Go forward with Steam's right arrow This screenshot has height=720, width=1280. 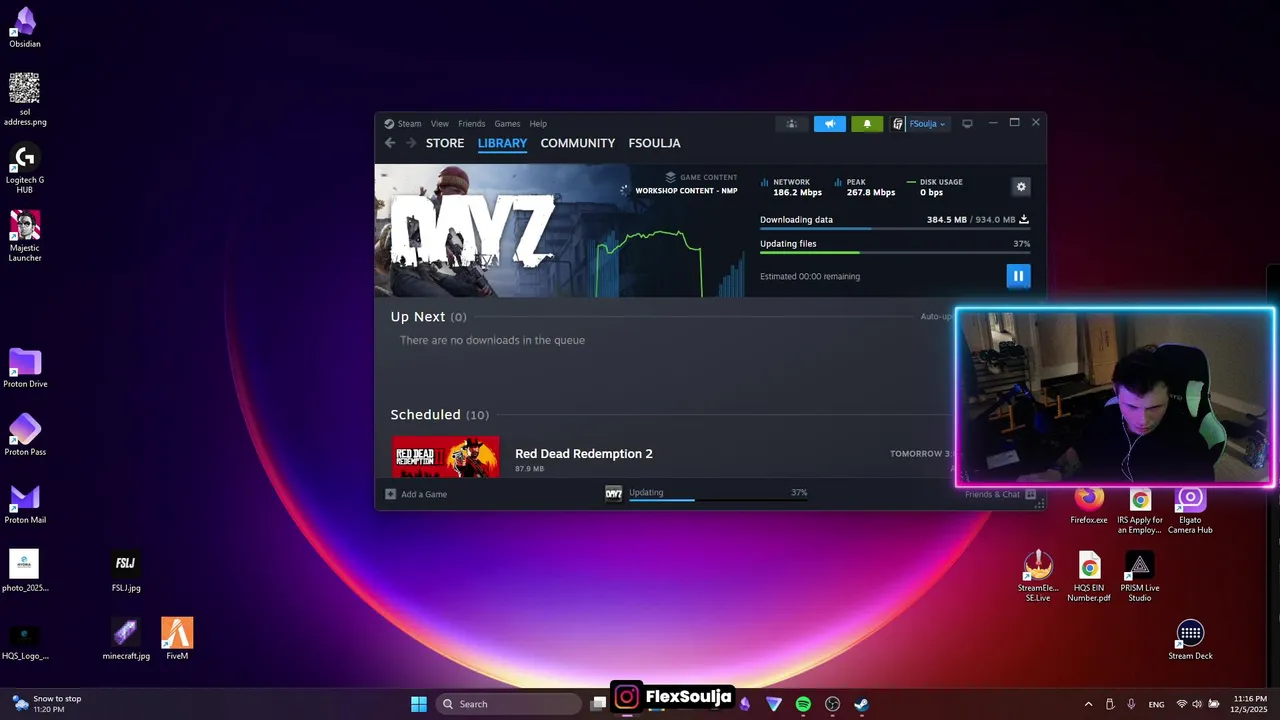[x=411, y=143]
